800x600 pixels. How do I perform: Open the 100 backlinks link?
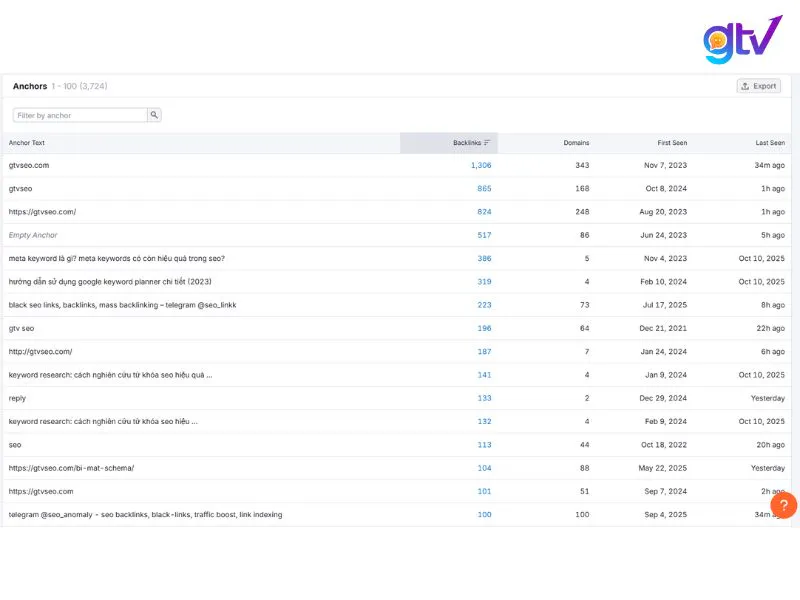pyautogui.click(x=484, y=515)
